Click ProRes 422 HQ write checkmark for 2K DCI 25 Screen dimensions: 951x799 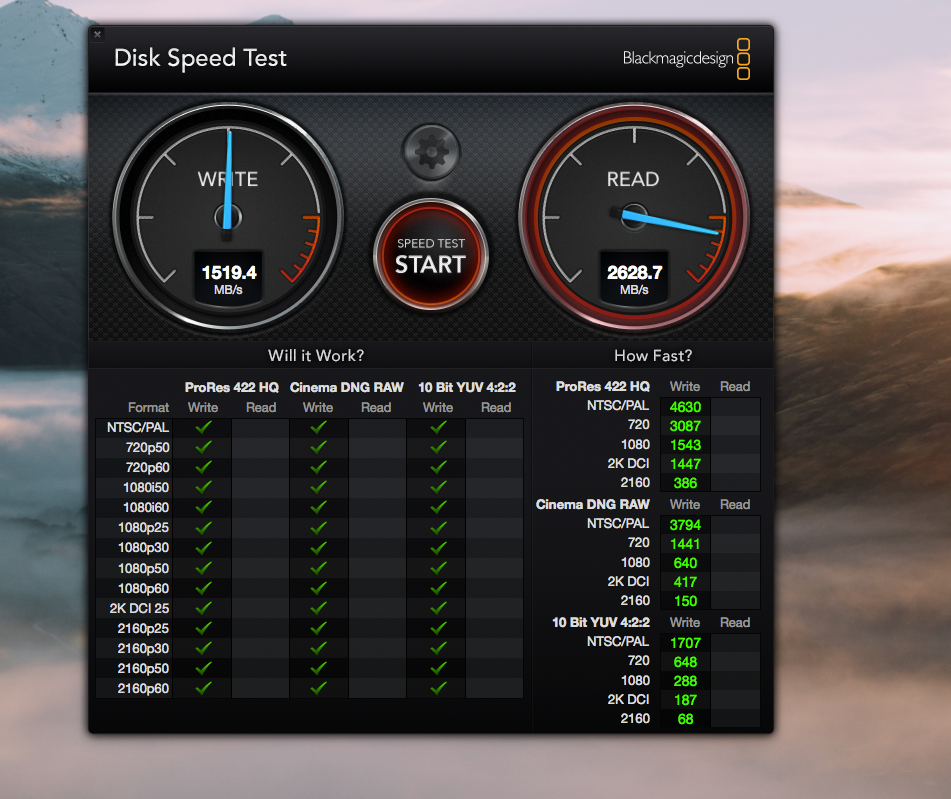tap(203, 608)
